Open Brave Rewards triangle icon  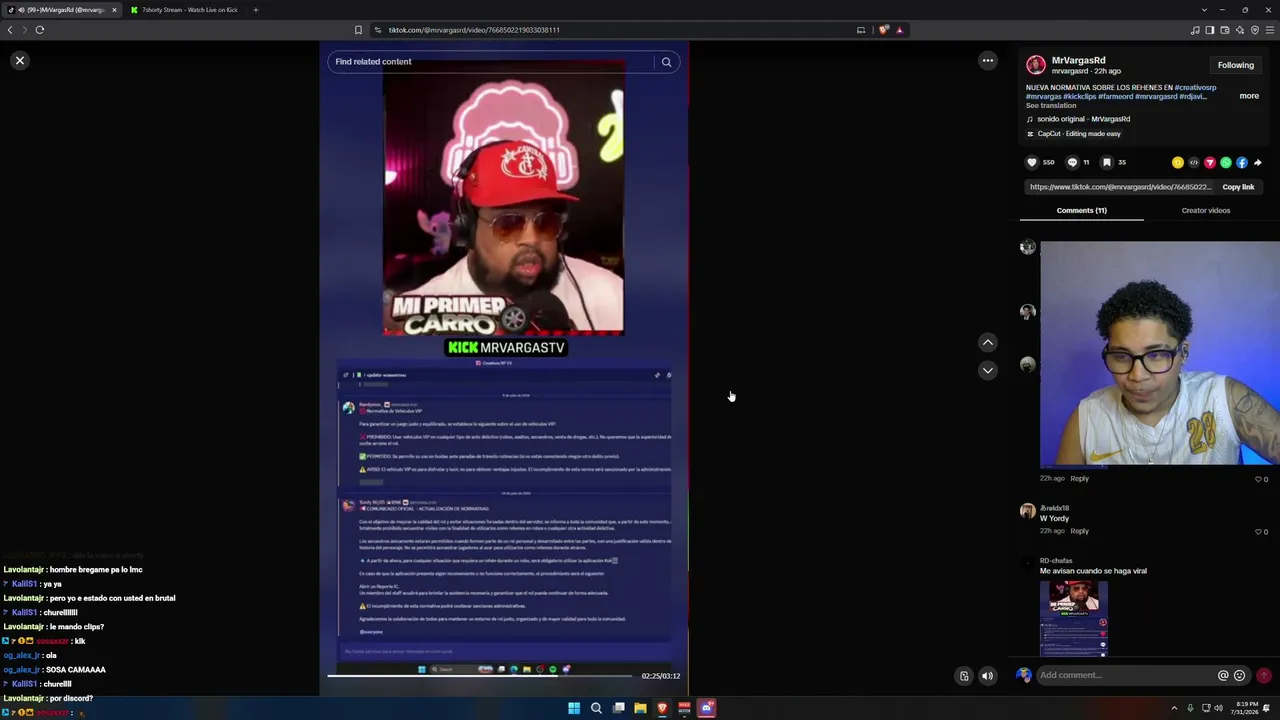click(x=899, y=30)
